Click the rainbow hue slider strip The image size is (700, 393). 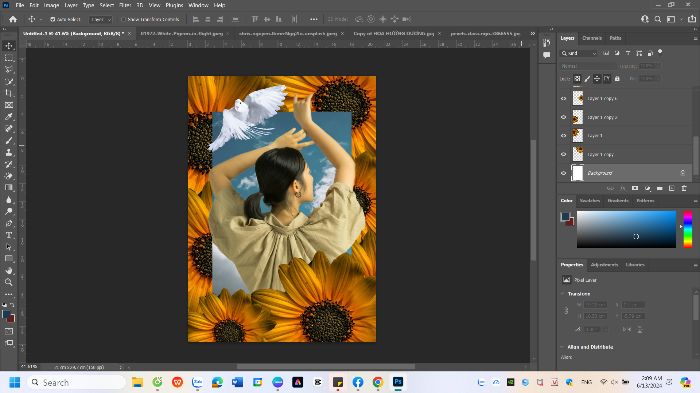click(x=688, y=230)
